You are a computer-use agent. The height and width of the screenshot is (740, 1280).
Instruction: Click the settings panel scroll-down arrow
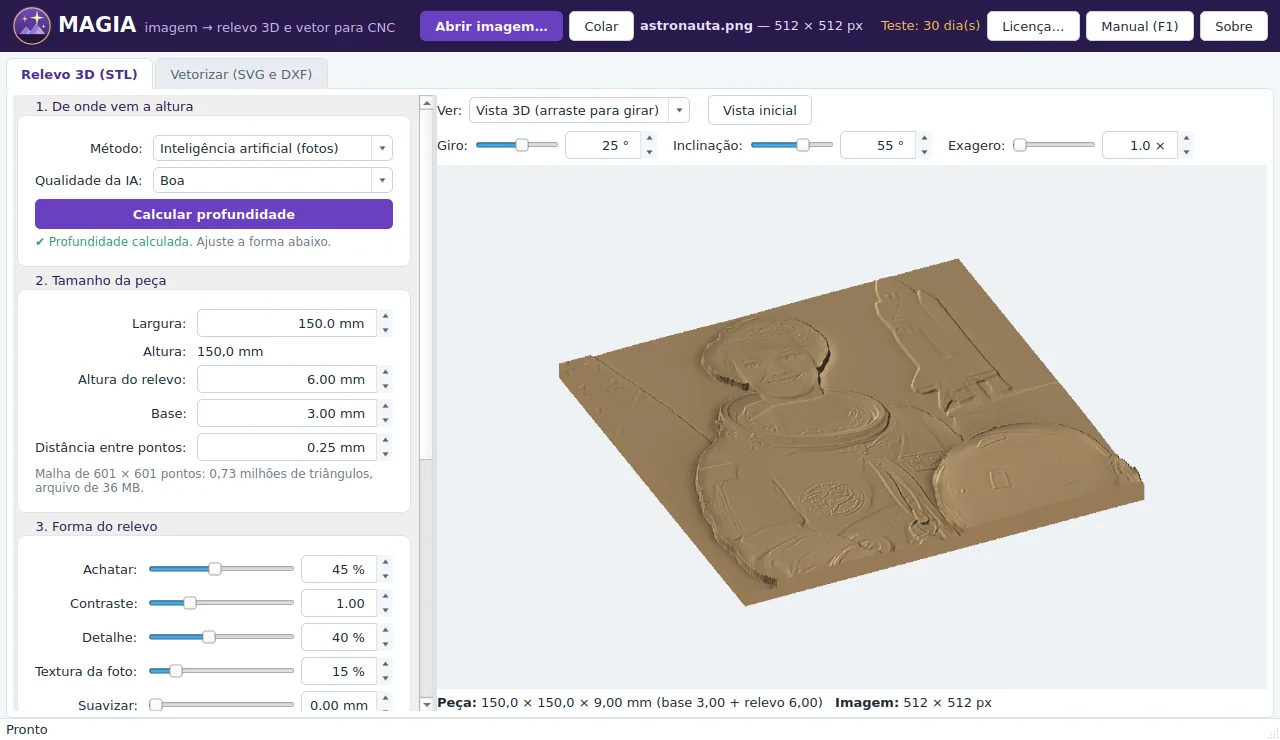(426, 704)
